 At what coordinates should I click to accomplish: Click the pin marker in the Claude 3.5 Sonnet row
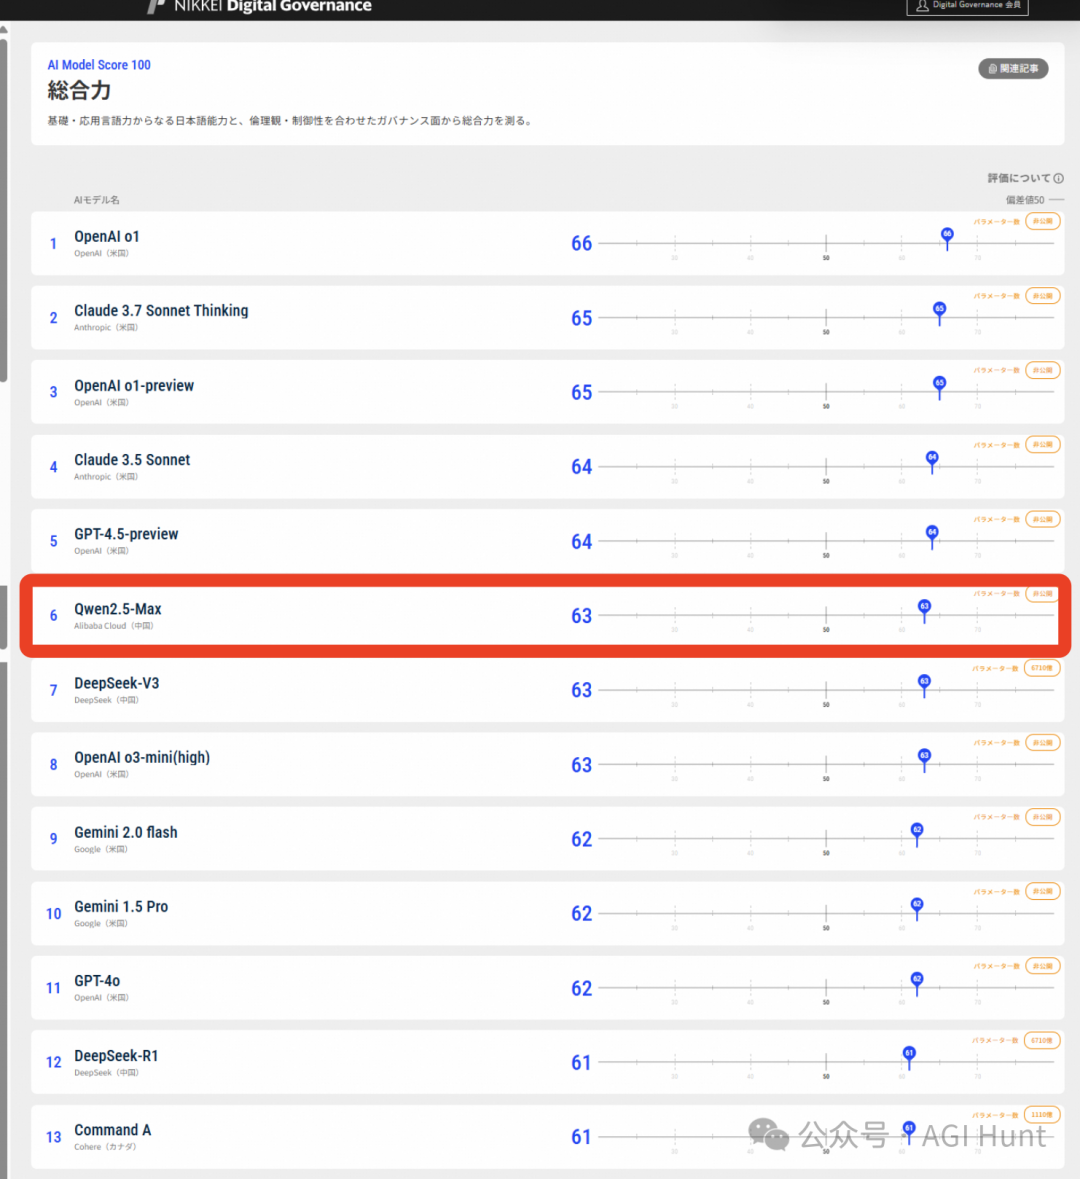pyautogui.click(x=932, y=461)
